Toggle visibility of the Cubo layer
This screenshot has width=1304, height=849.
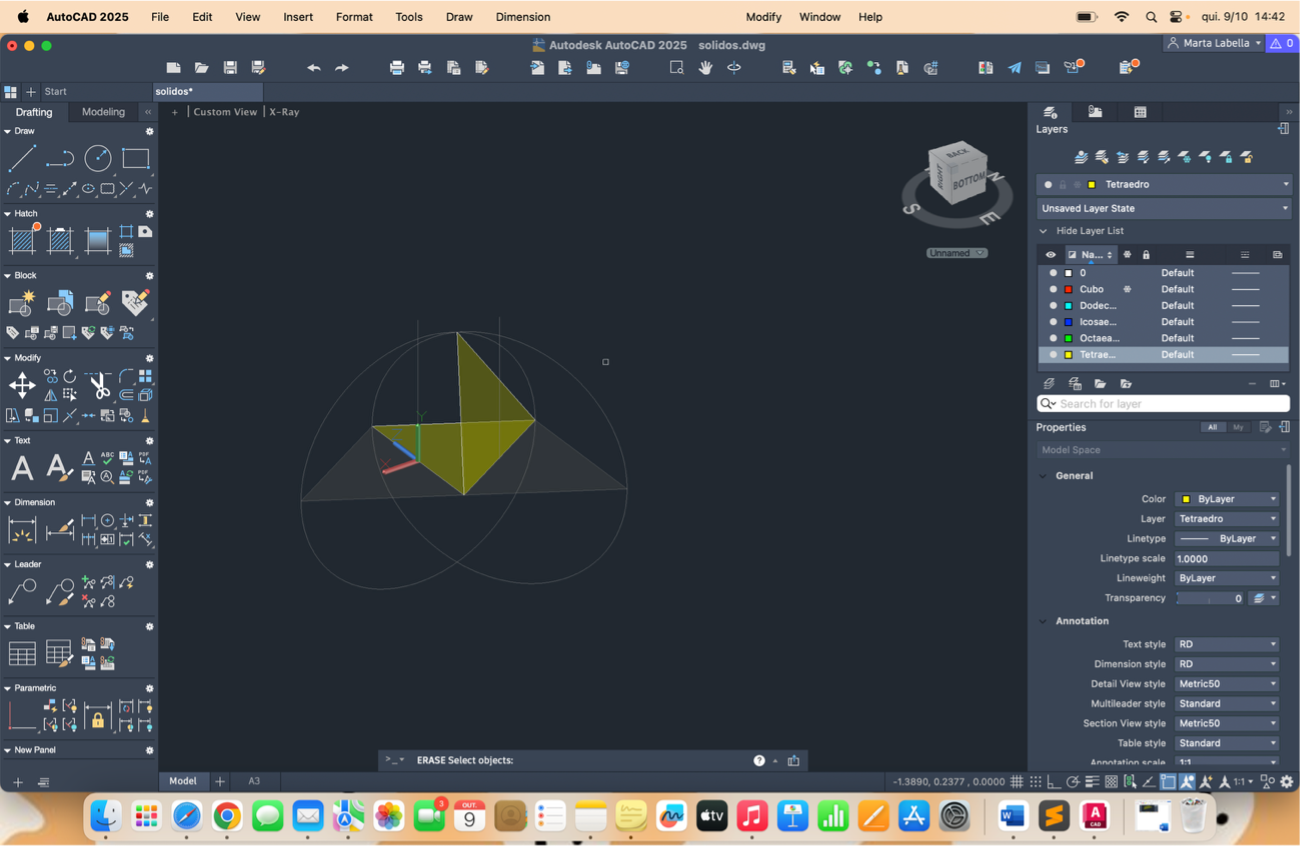[1053, 290]
